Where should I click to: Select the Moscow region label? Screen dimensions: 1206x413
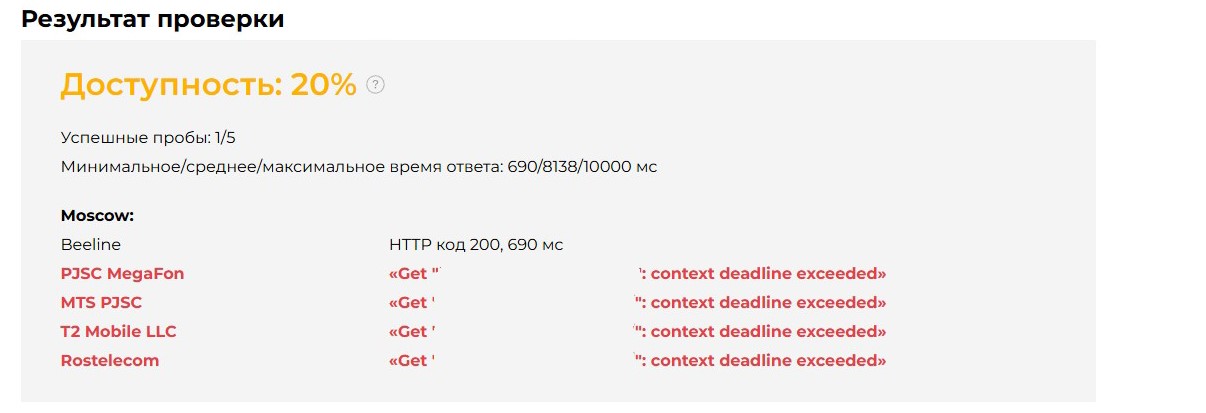(97, 215)
